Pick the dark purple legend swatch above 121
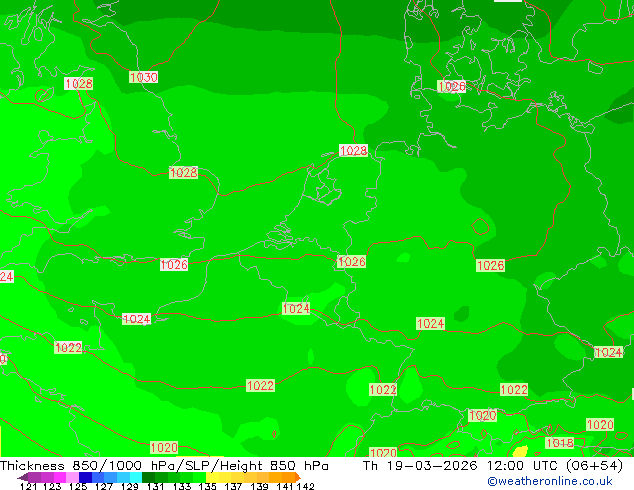634x490 pixels. pos(34,477)
